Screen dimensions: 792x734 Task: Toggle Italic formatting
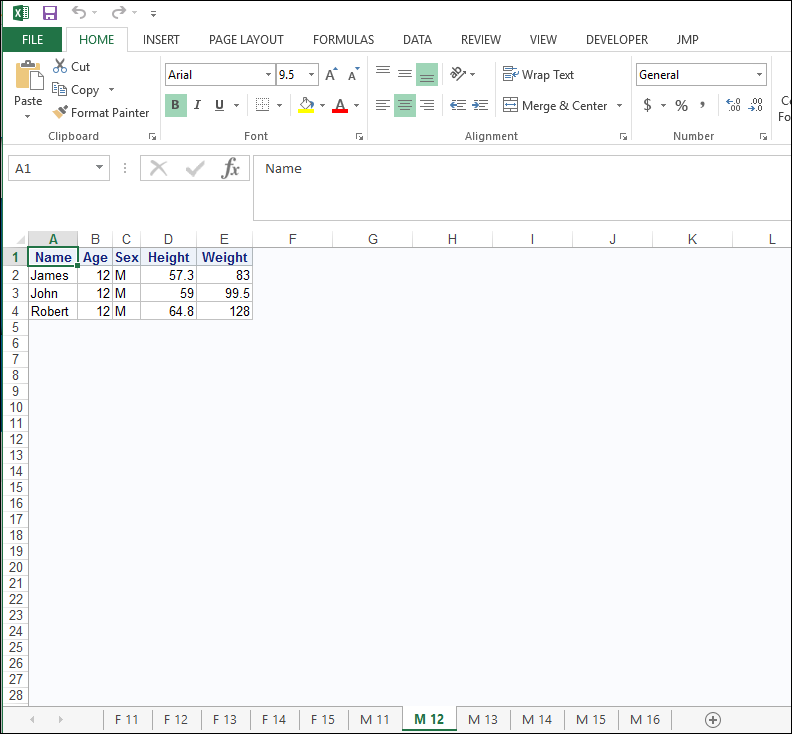click(x=197, y=105)
